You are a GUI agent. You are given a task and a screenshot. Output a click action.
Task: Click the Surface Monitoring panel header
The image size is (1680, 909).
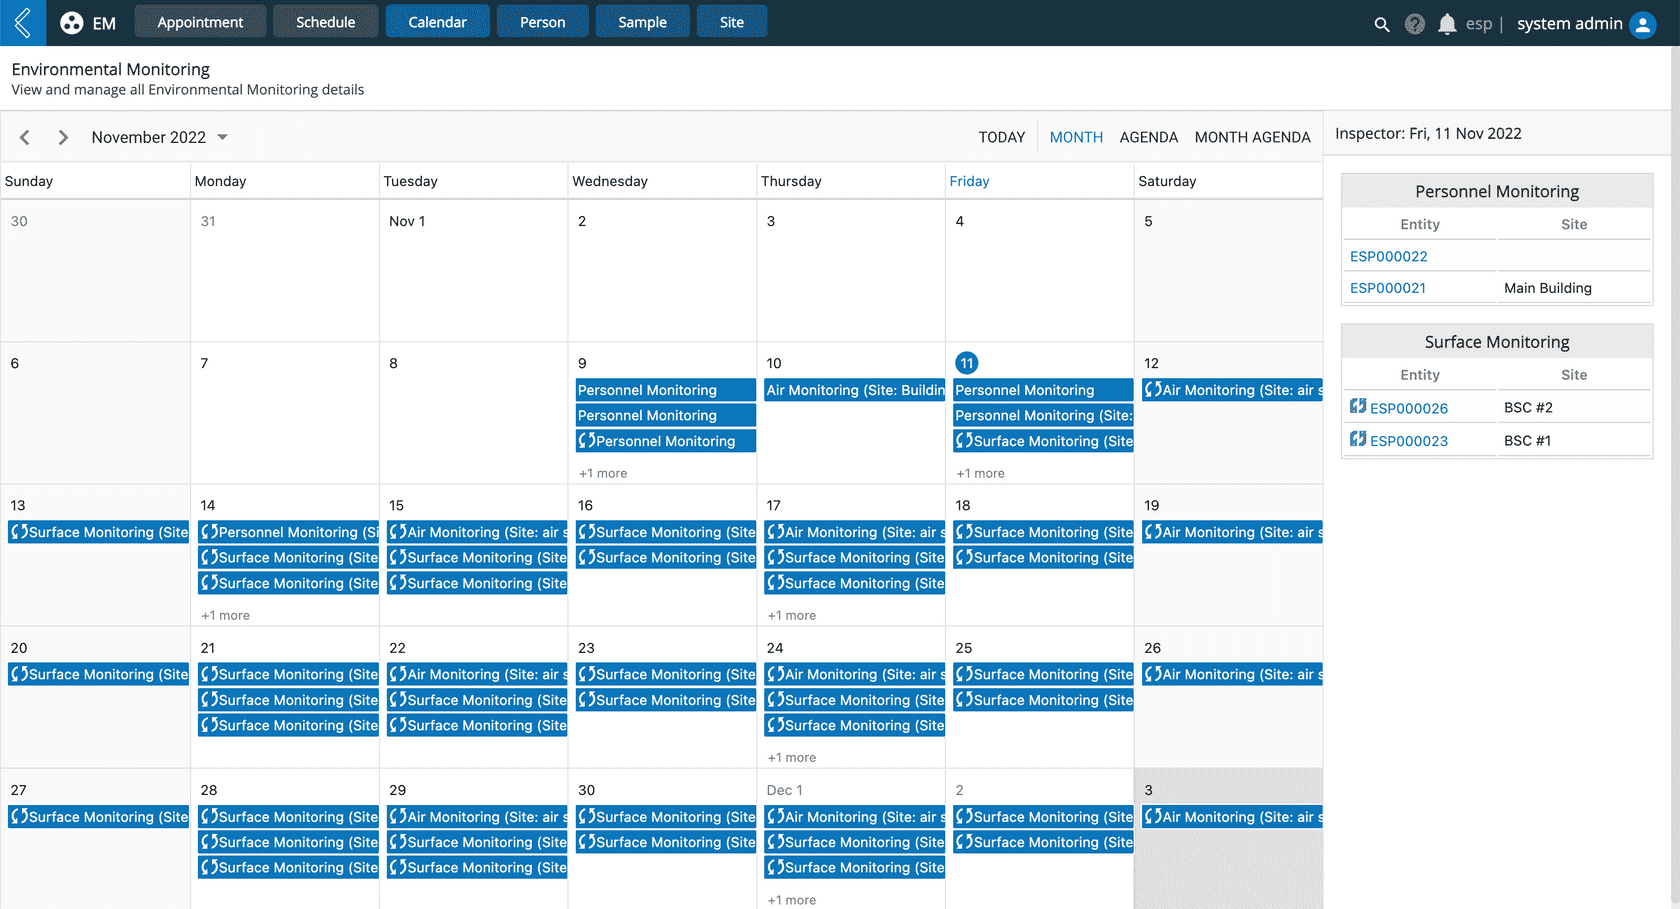(1497, 342)
